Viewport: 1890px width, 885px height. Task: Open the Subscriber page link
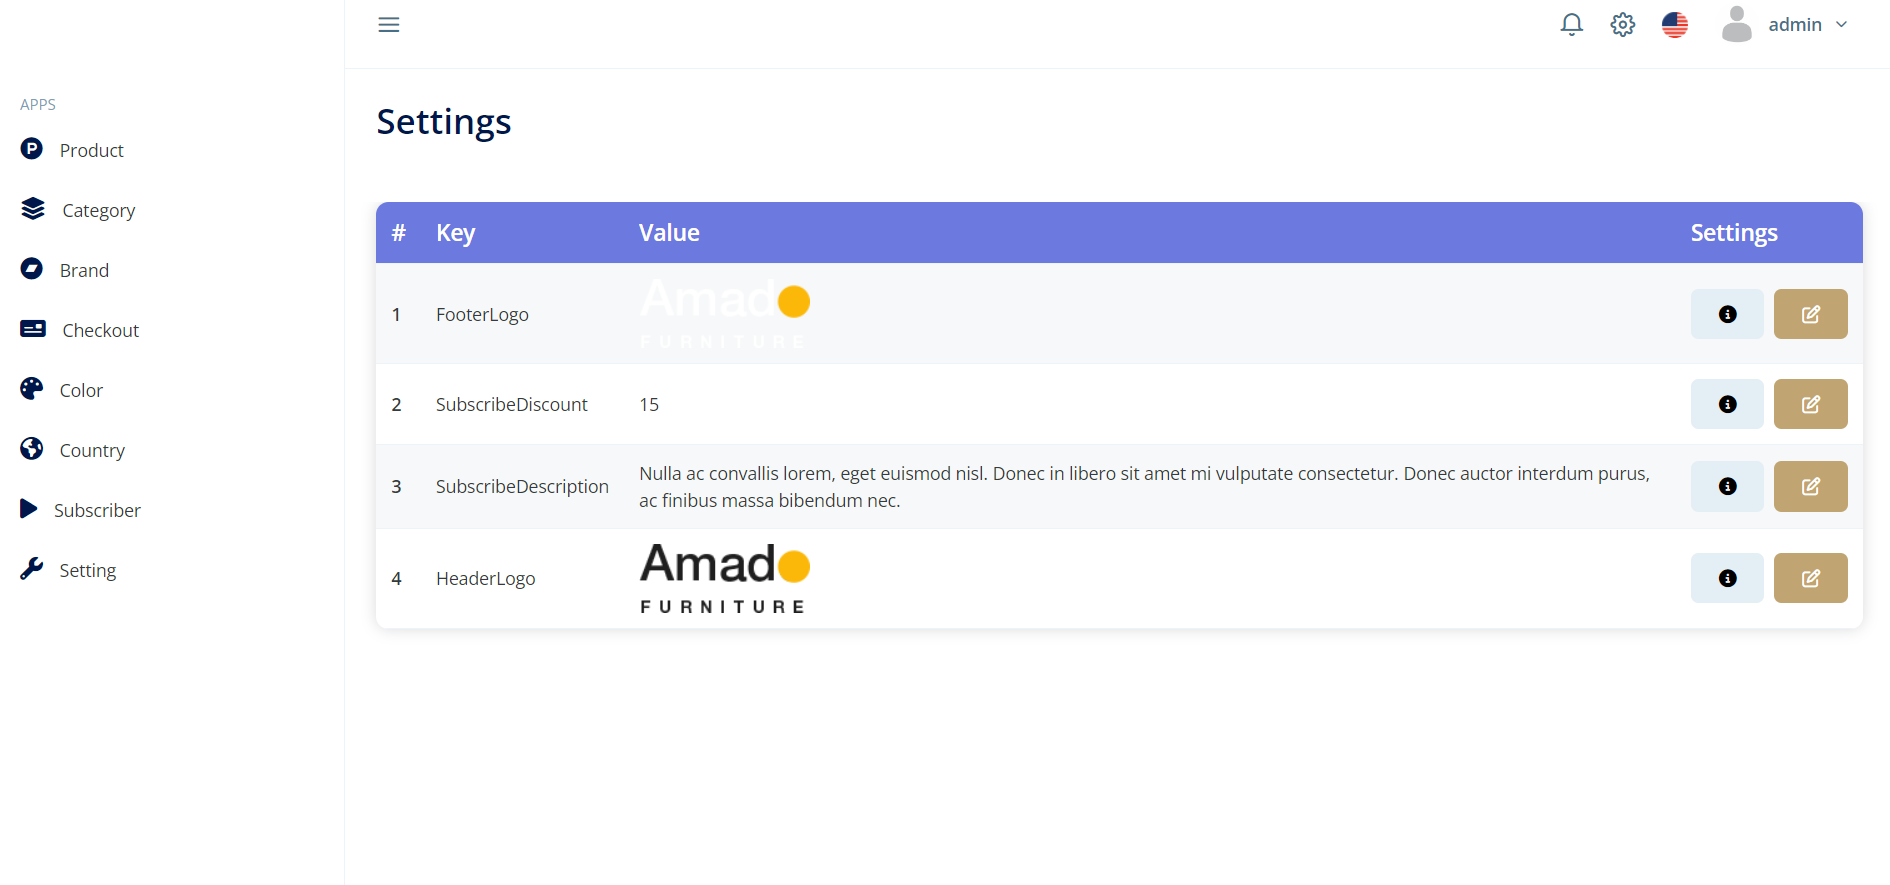coord(97,510)
